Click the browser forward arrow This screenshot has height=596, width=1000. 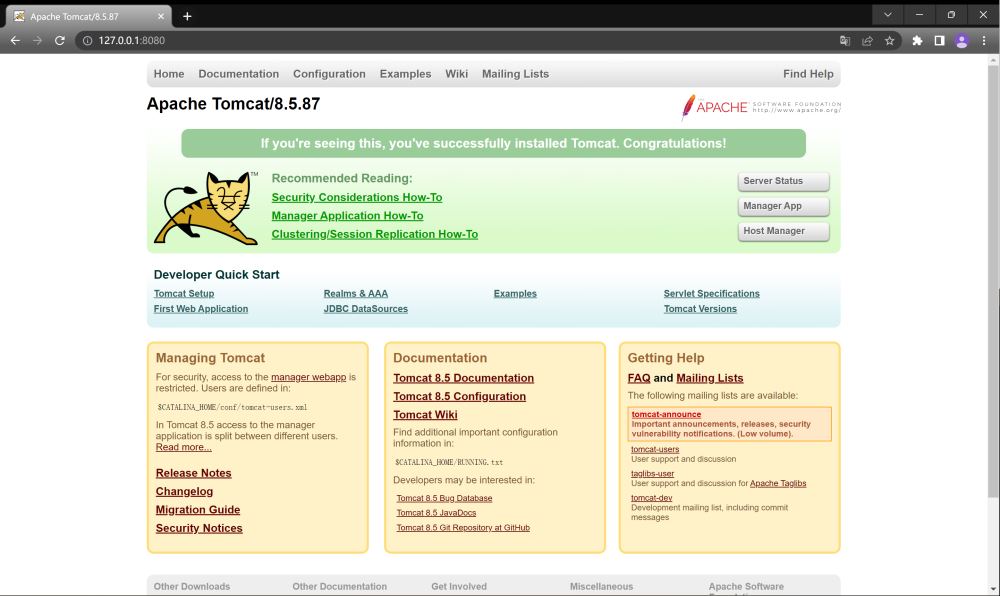tap(38, 40)
